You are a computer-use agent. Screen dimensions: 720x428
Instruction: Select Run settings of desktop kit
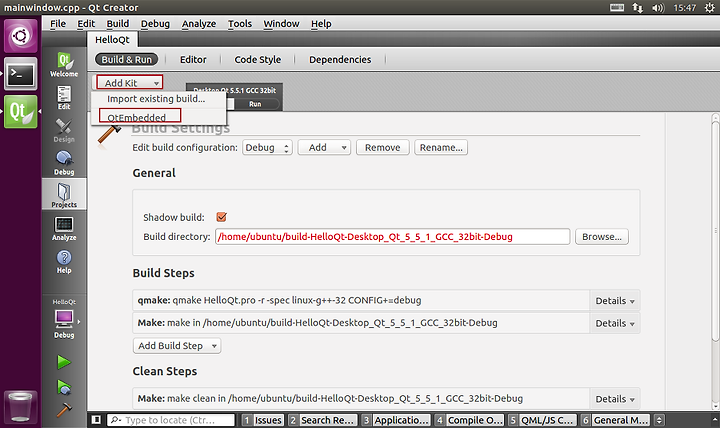tap(255, 104)
